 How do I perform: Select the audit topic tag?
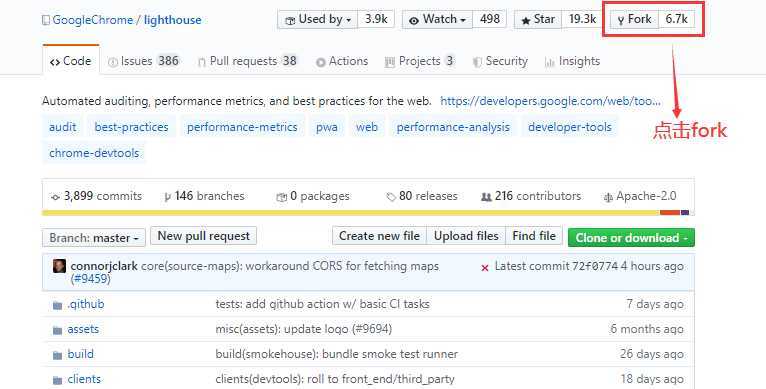tap(63, 127)
